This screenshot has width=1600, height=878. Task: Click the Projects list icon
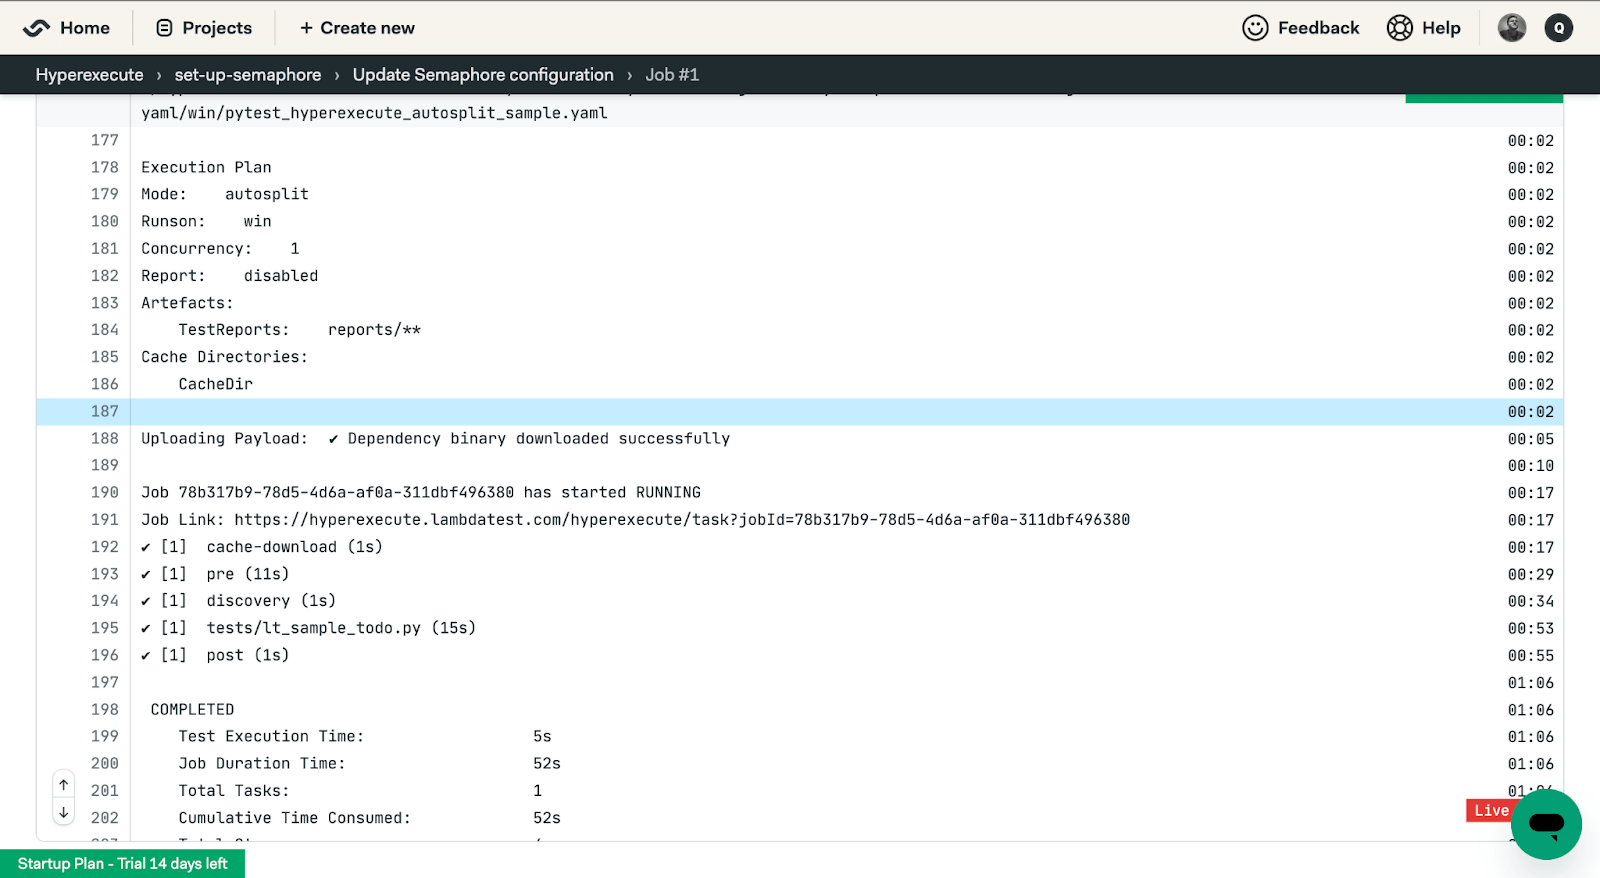165,28
